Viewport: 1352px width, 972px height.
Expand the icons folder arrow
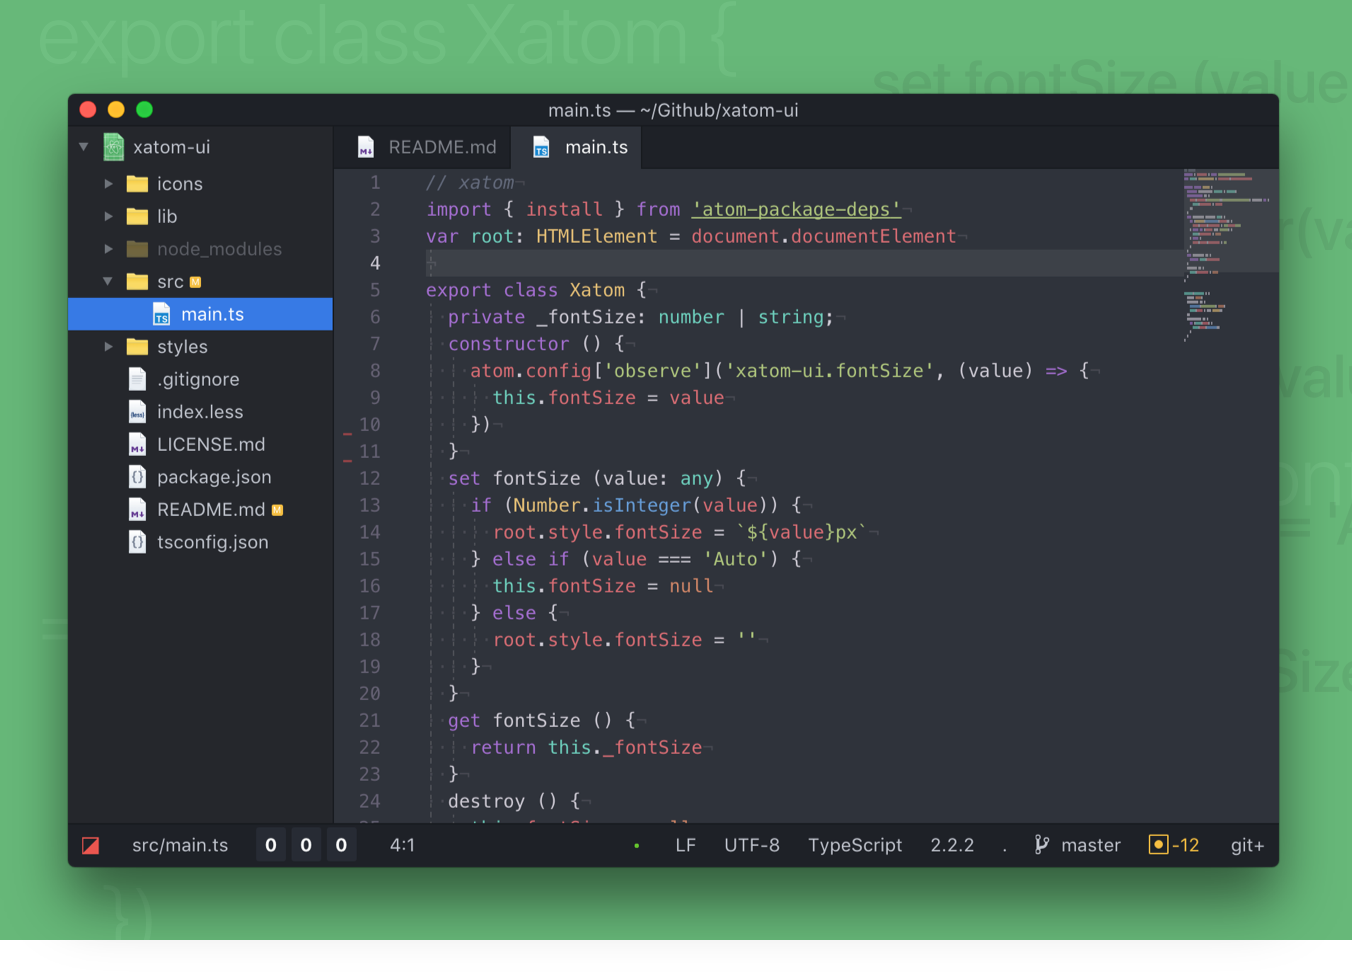pos(108,184)
